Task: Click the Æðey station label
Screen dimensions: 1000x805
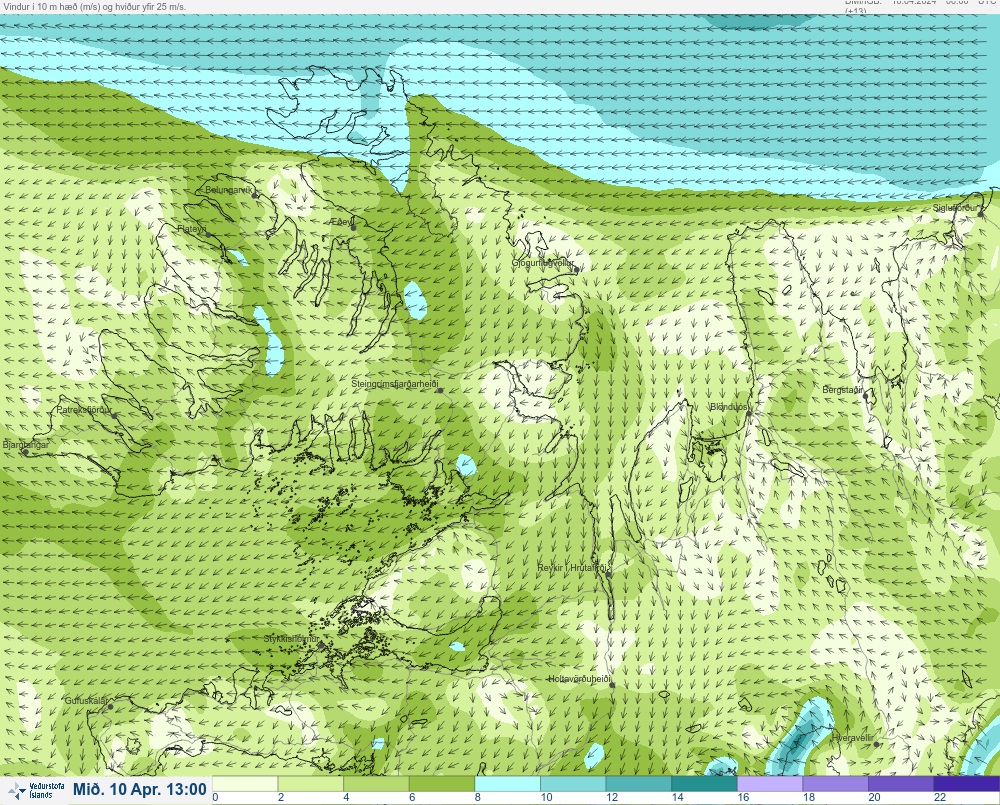Action: point(341,222)
